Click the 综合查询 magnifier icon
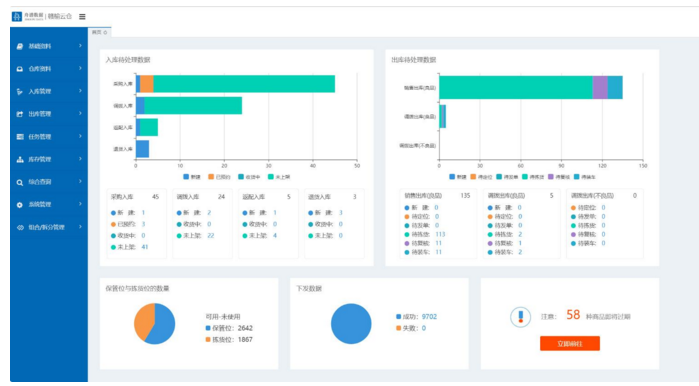Screen dimensions: 699x386 point(20,182)
